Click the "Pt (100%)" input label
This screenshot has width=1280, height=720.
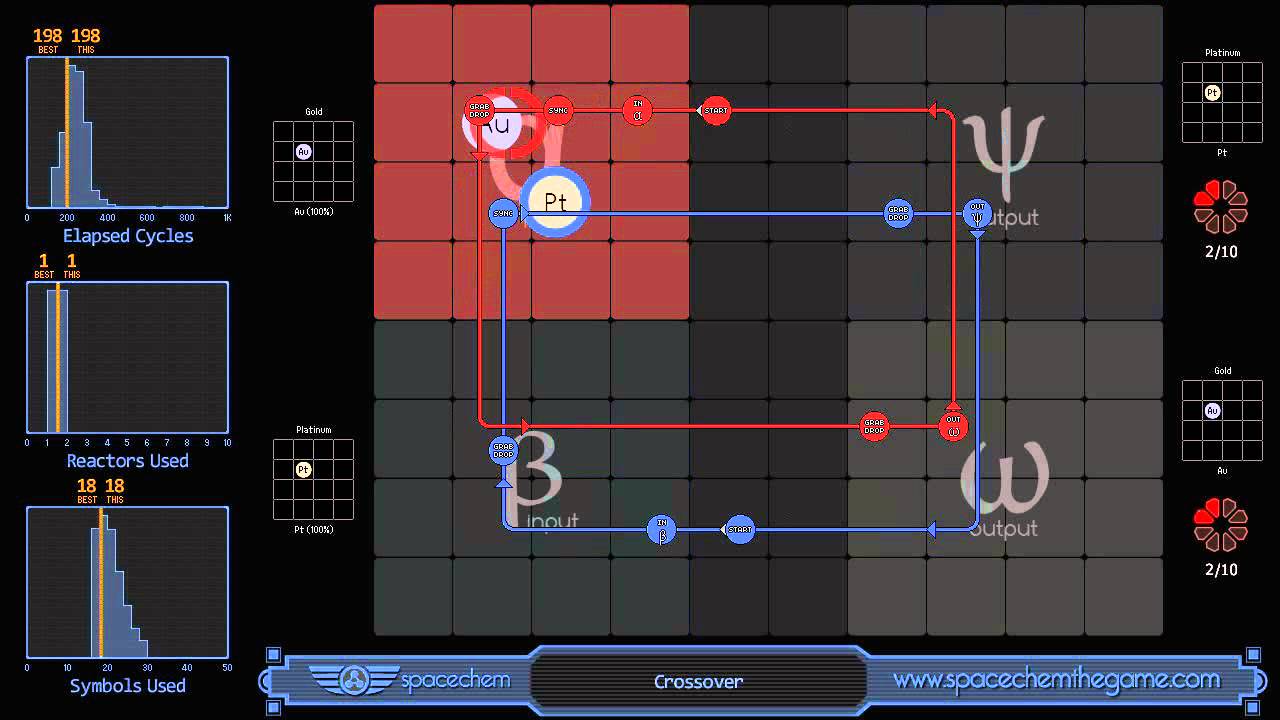pos(314,530)
